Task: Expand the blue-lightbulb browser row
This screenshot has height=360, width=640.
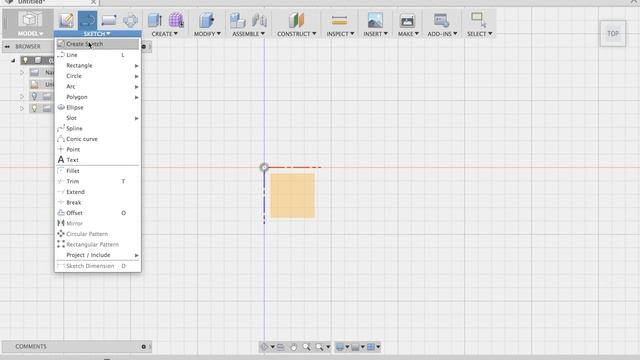Action: 22,96
